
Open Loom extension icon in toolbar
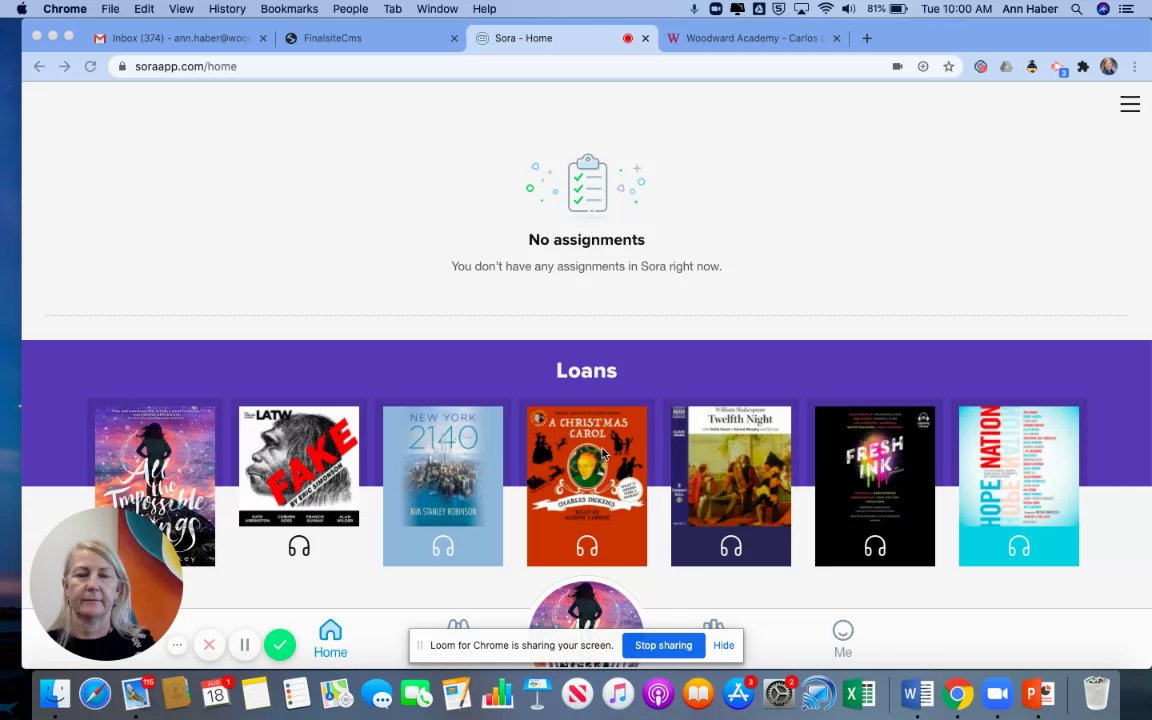tap(980, 66)
